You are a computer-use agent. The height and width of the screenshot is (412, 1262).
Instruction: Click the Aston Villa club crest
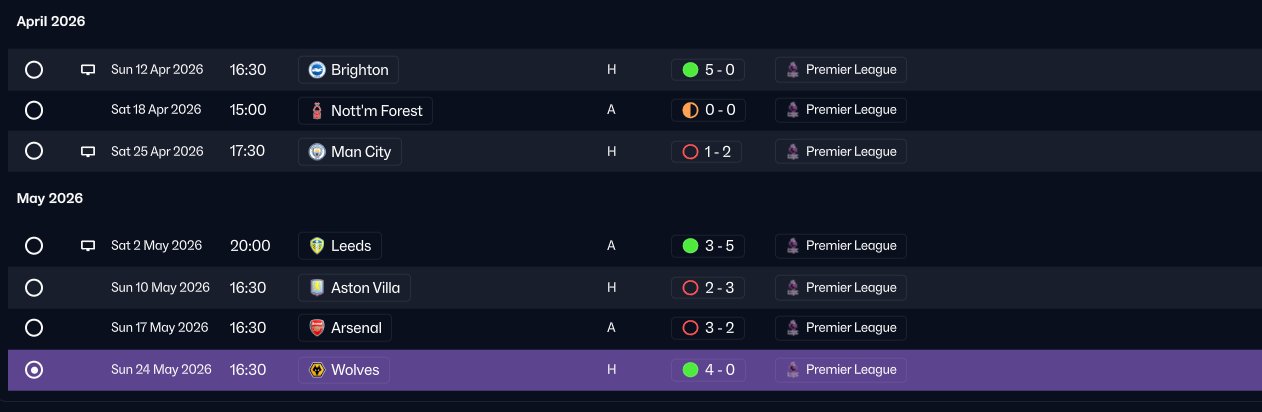(317, 288)
